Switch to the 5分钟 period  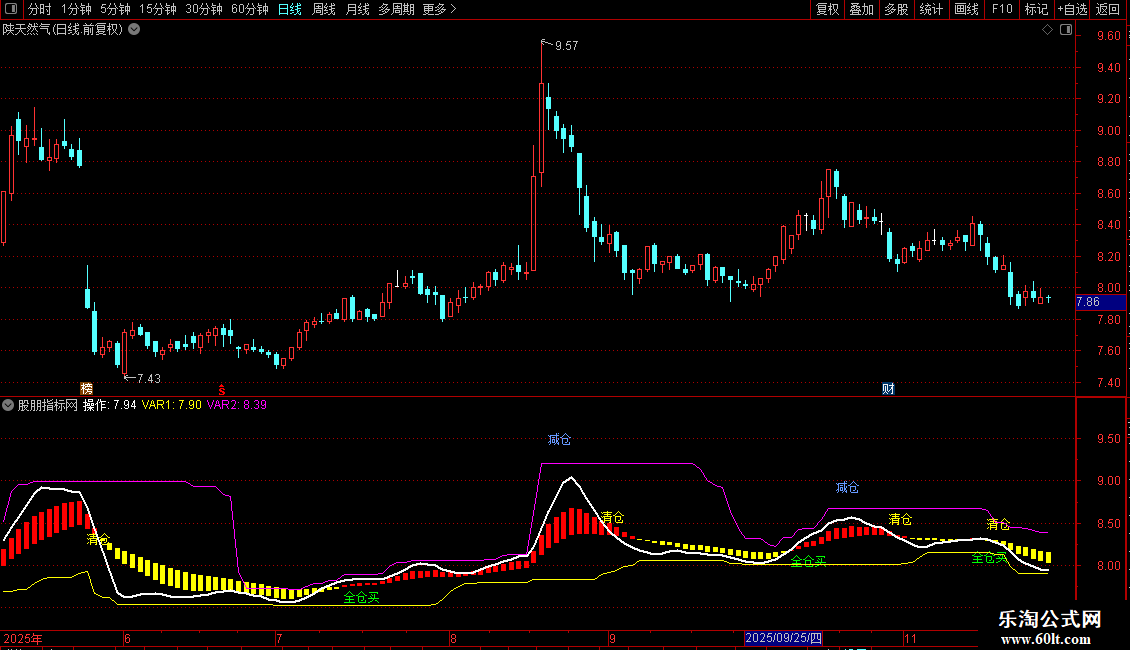[x=115, y=9]
